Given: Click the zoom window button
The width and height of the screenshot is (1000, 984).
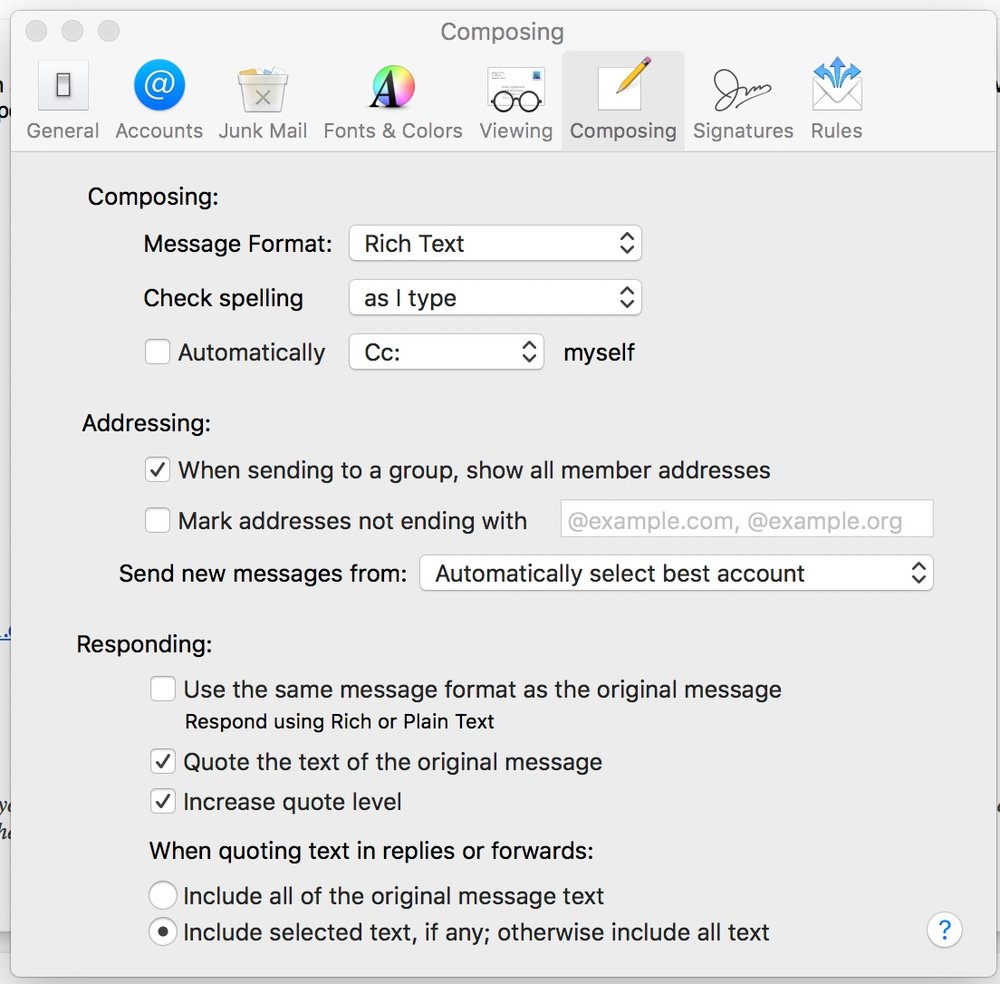Looking at the screenshot, I should [108, 31].
